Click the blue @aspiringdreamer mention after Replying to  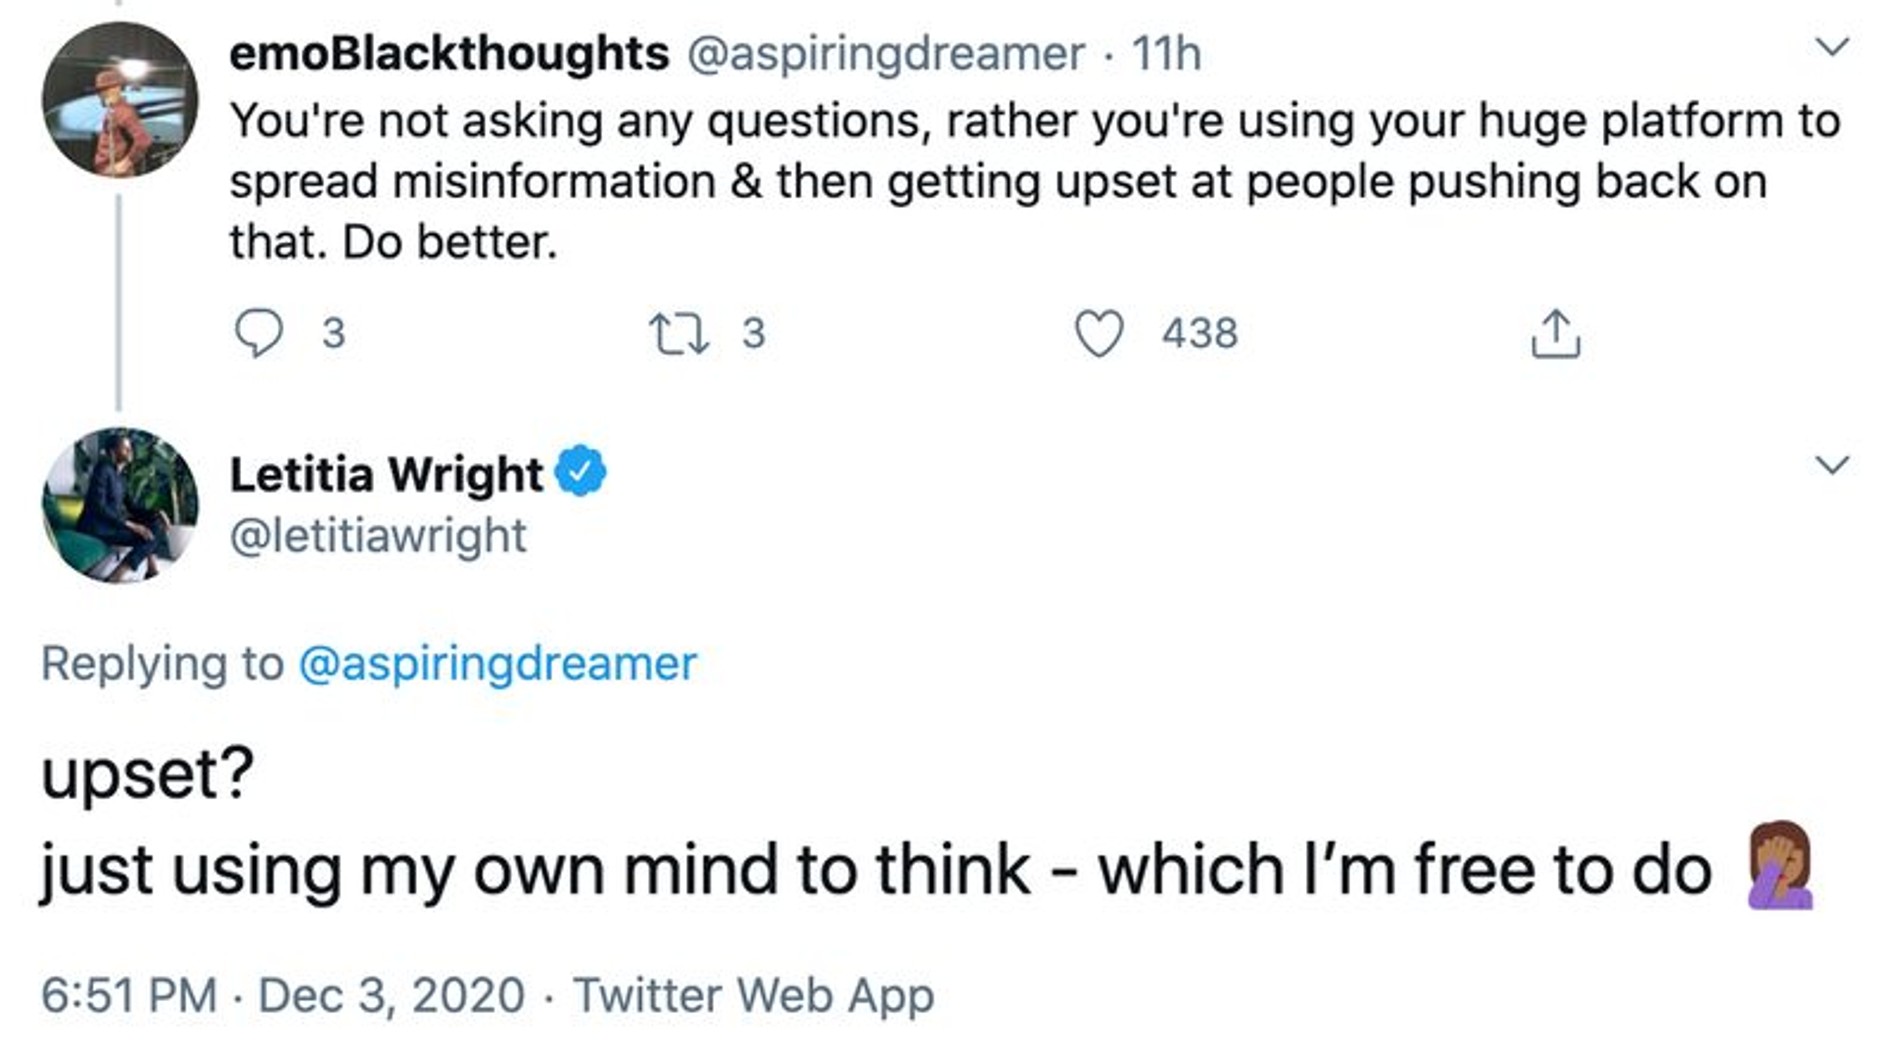coord(497,664)
